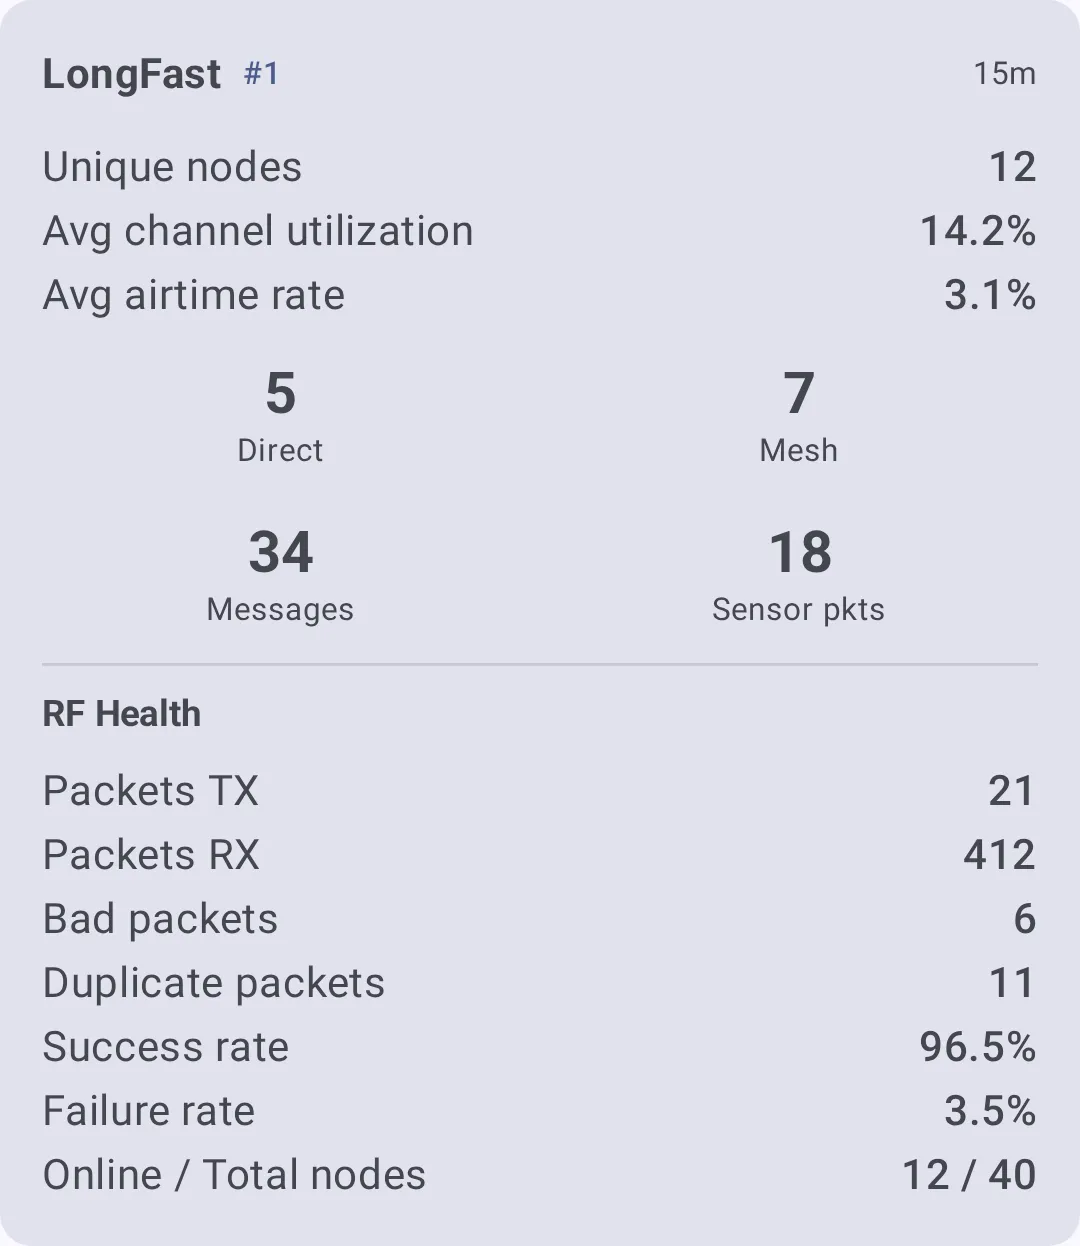Open the Online / Total nodes row
This screenshot has width=1080, height=1246.
coord(539,1175)
